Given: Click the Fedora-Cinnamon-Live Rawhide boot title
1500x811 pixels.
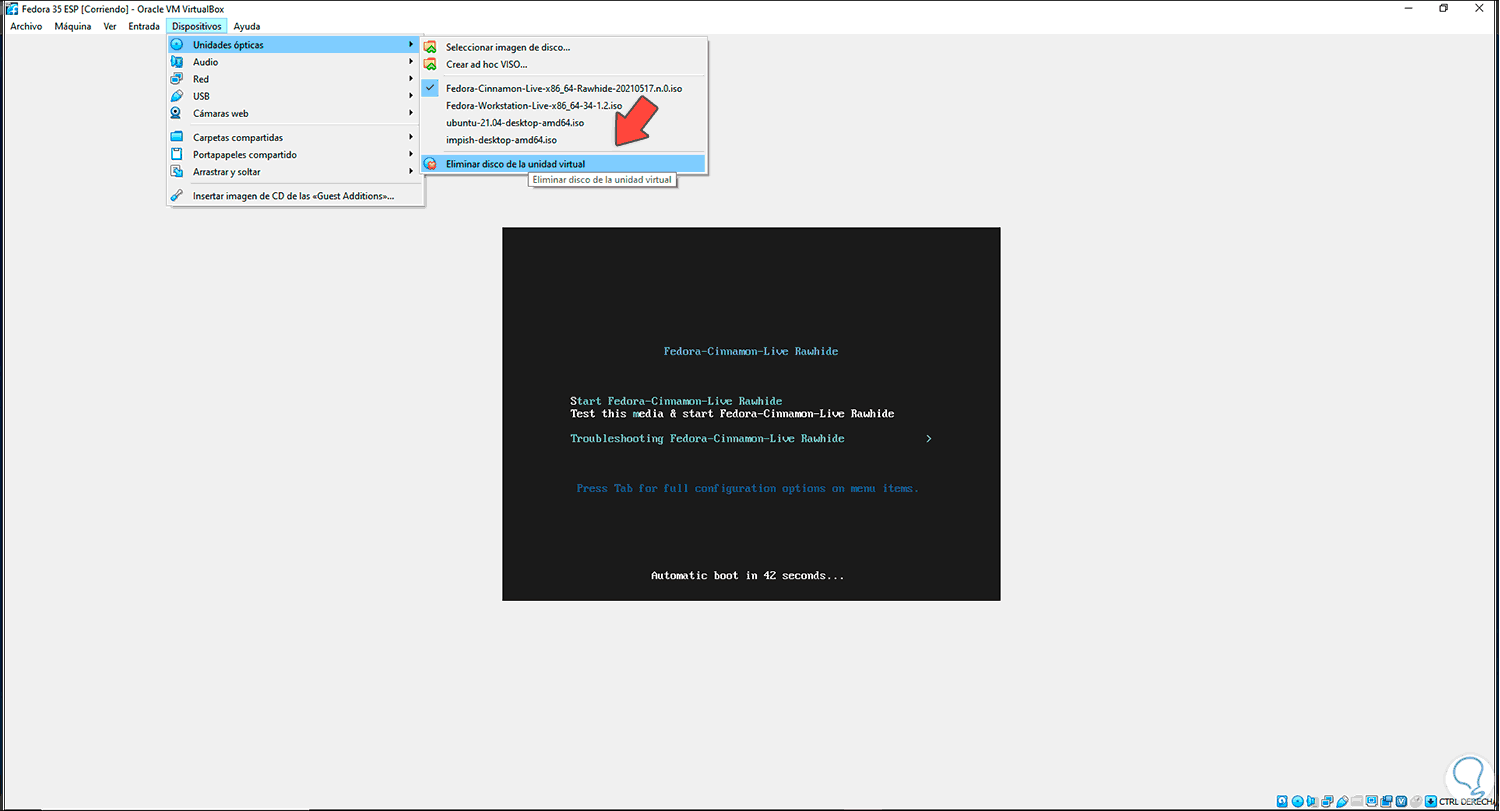Looking at the screenshot, I should point(751,351).
